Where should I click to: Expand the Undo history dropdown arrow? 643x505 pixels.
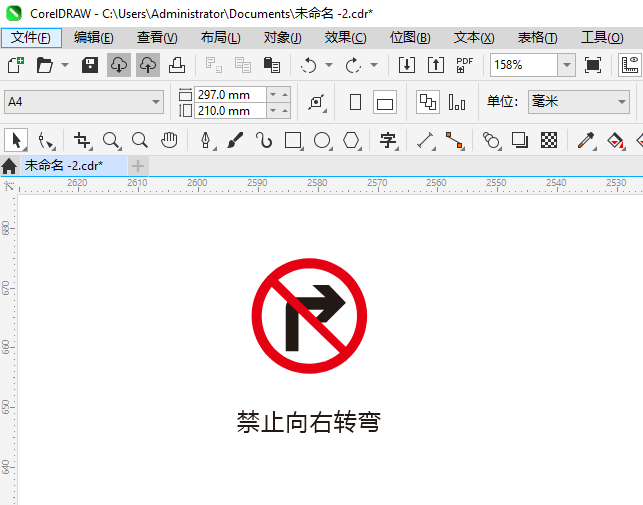point(329,65)
